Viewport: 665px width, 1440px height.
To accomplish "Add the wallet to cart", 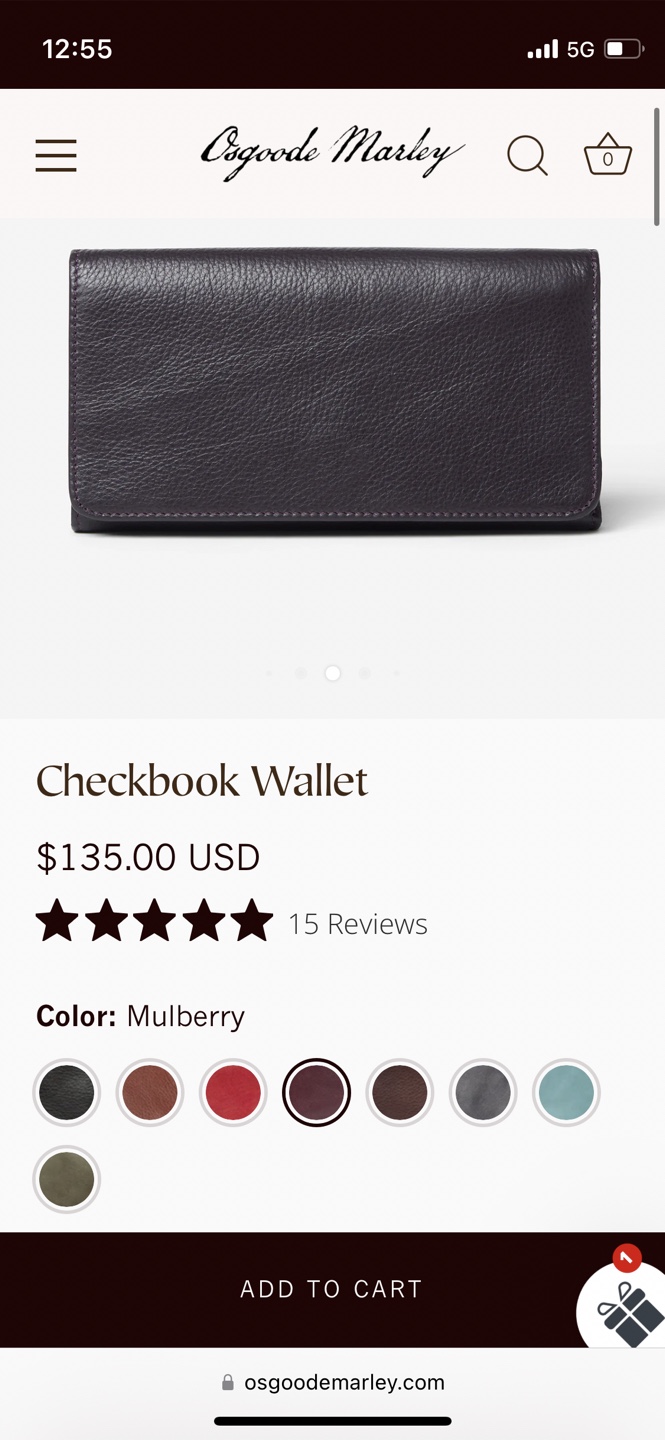I will [332, 1289].
